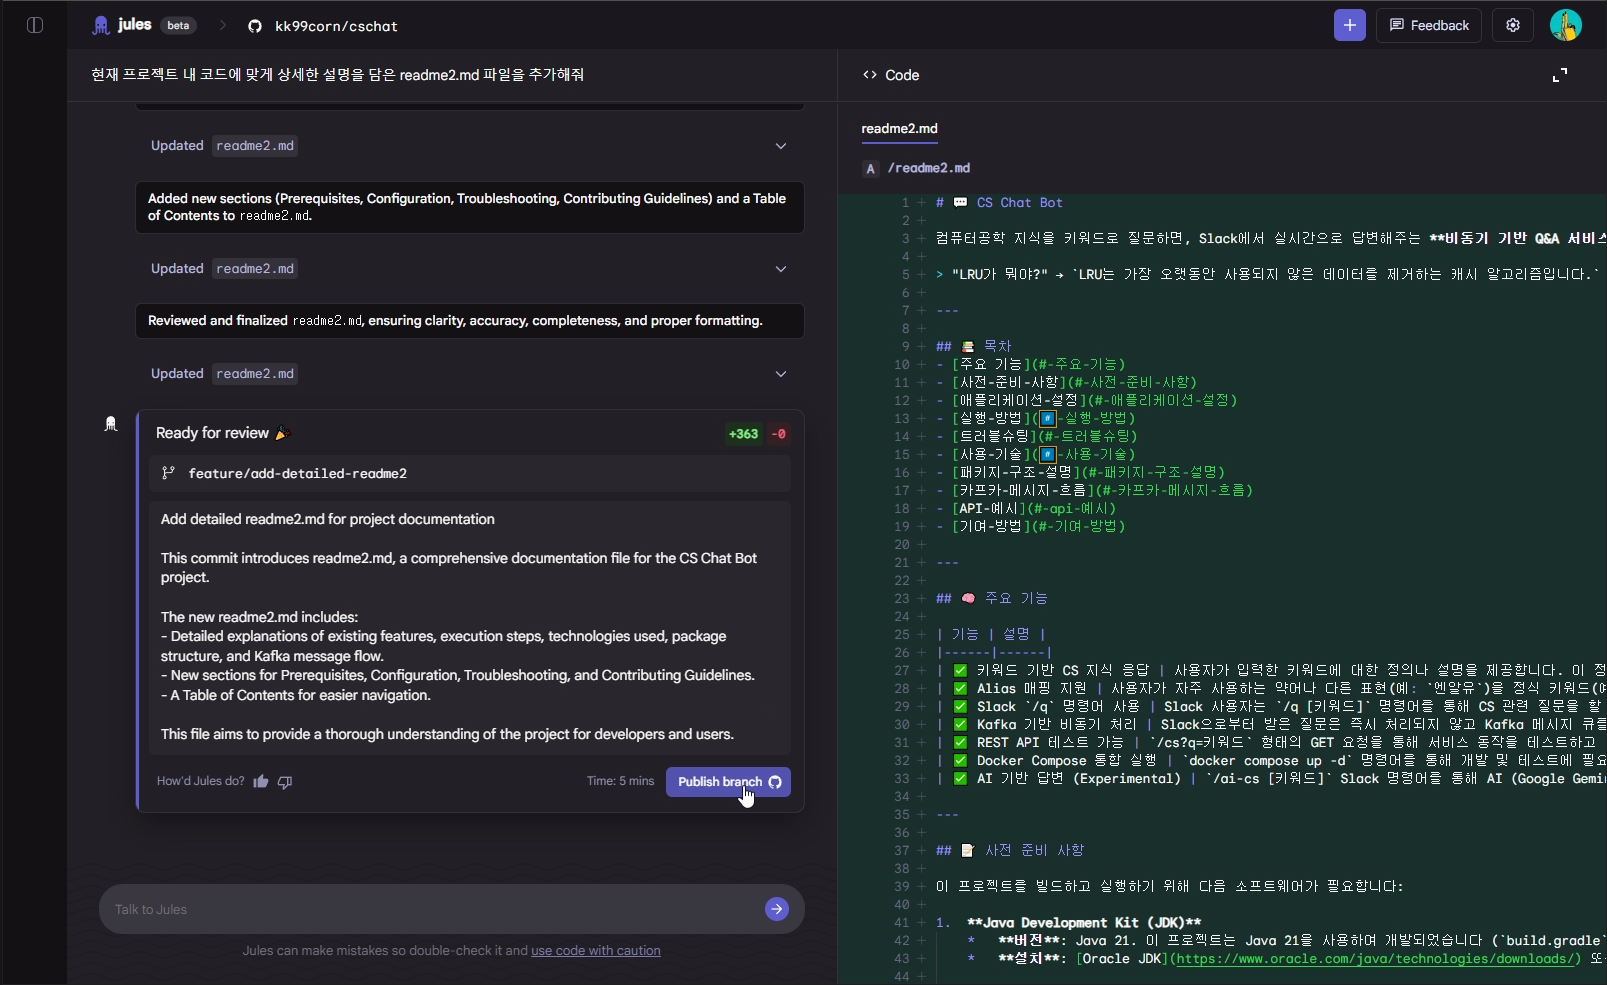Expand code panel to fullscreen
This screenshot has width=1607, height=985.
pyautogui.click(x=1560, y=75)
